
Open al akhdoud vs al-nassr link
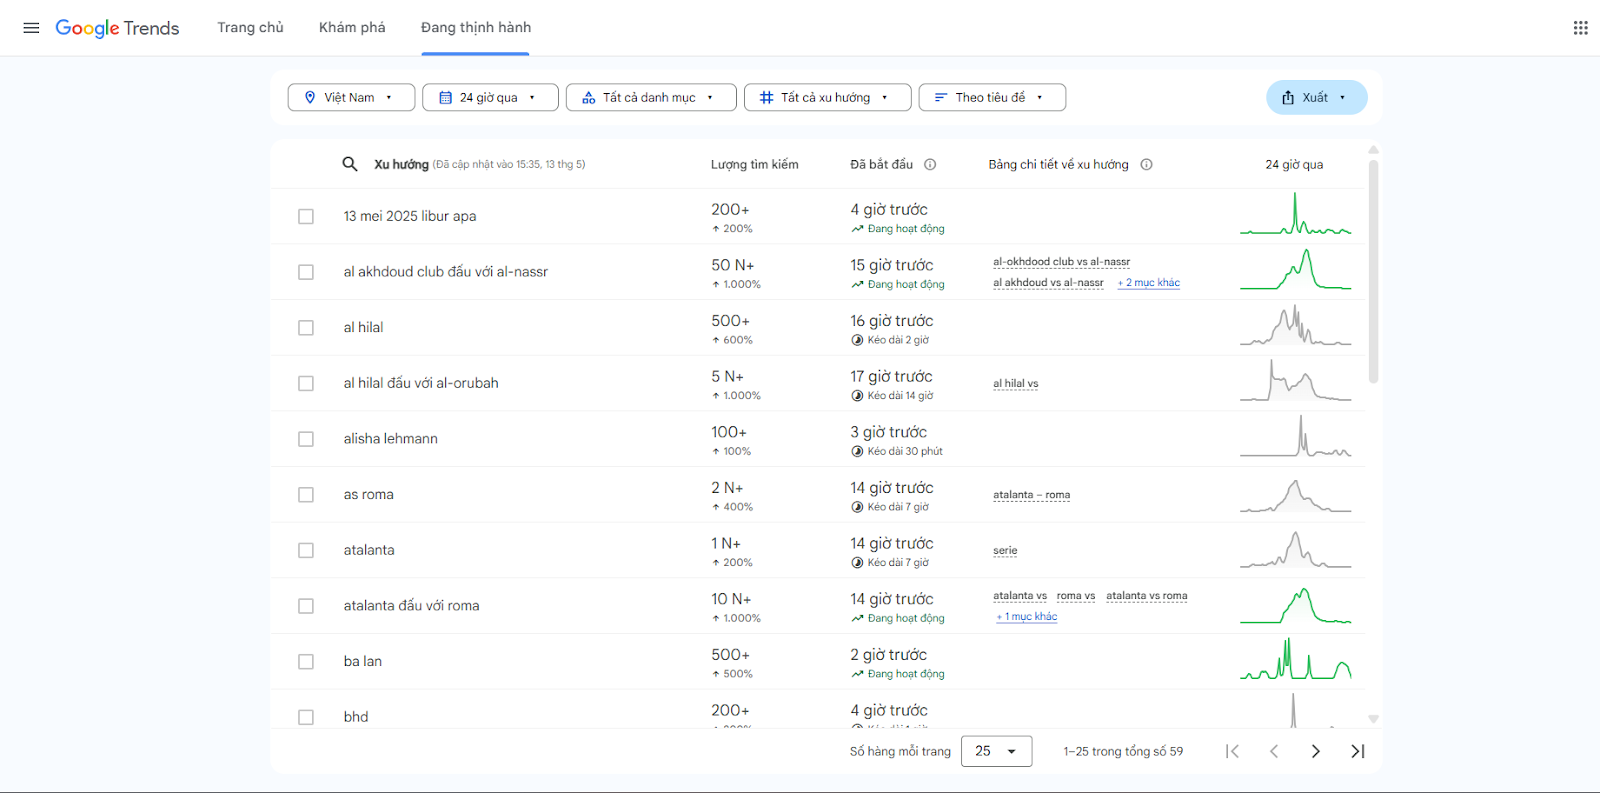click(1048, 283)
